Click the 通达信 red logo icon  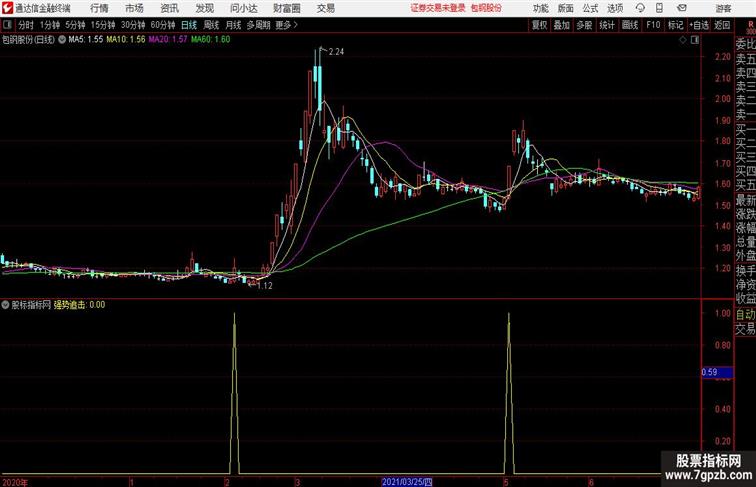point(7,8)
